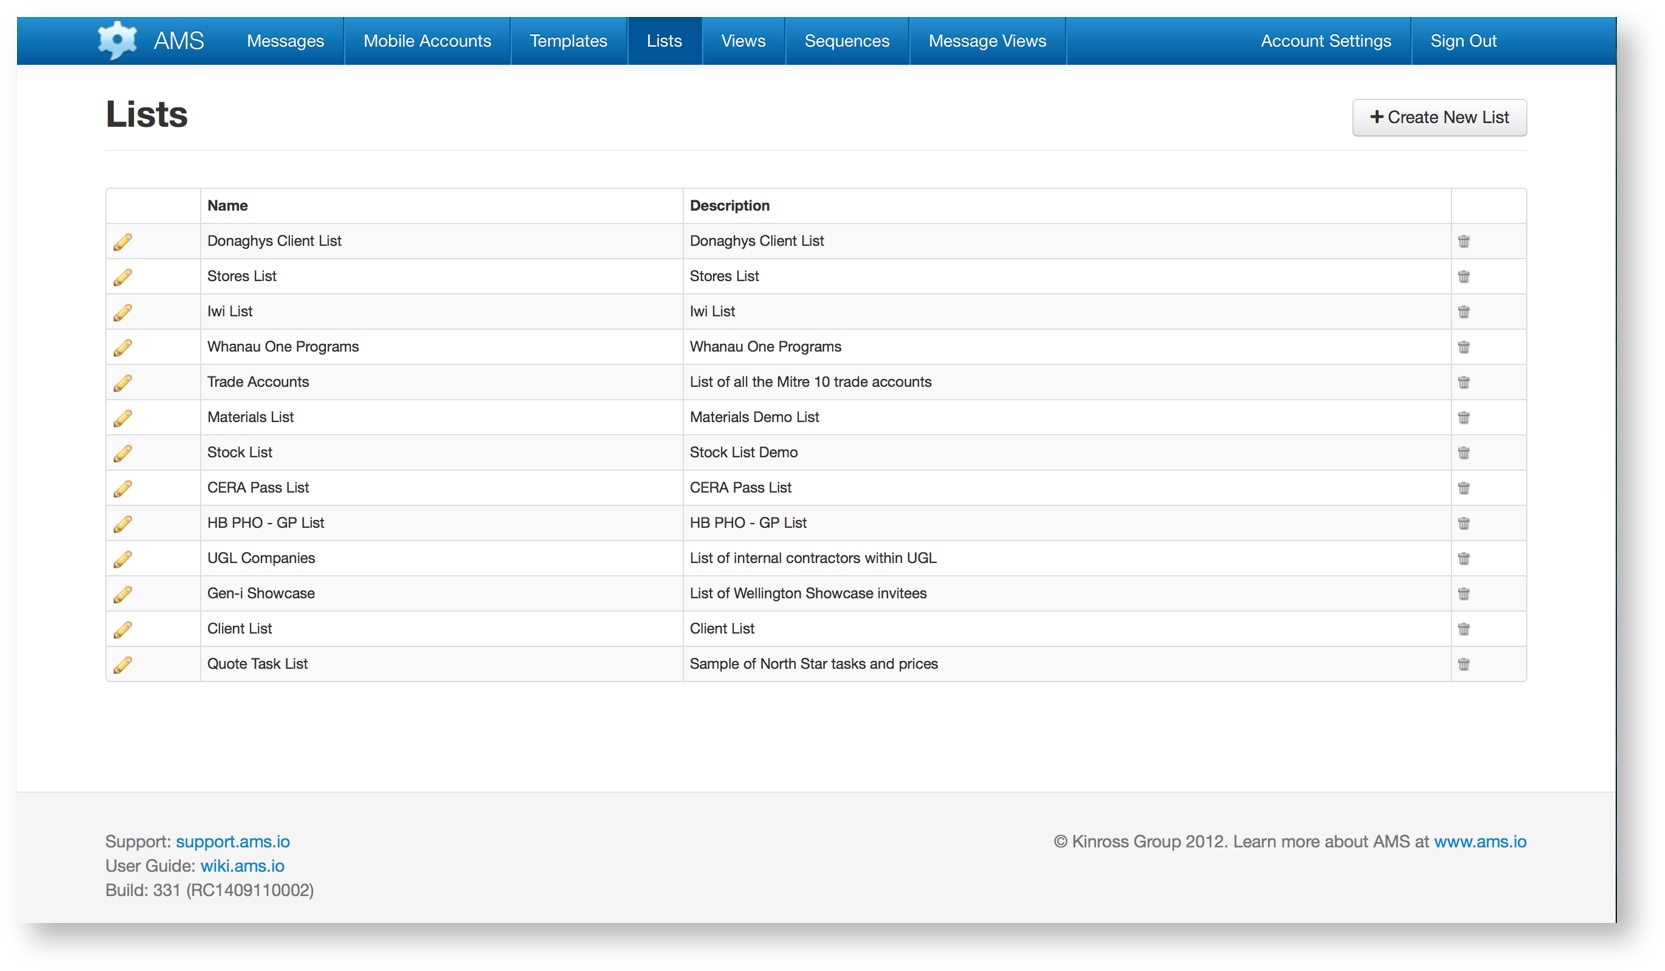Click the Create New List button
The height and width of the screenshot is (971, 1665).
[1439, 117]
